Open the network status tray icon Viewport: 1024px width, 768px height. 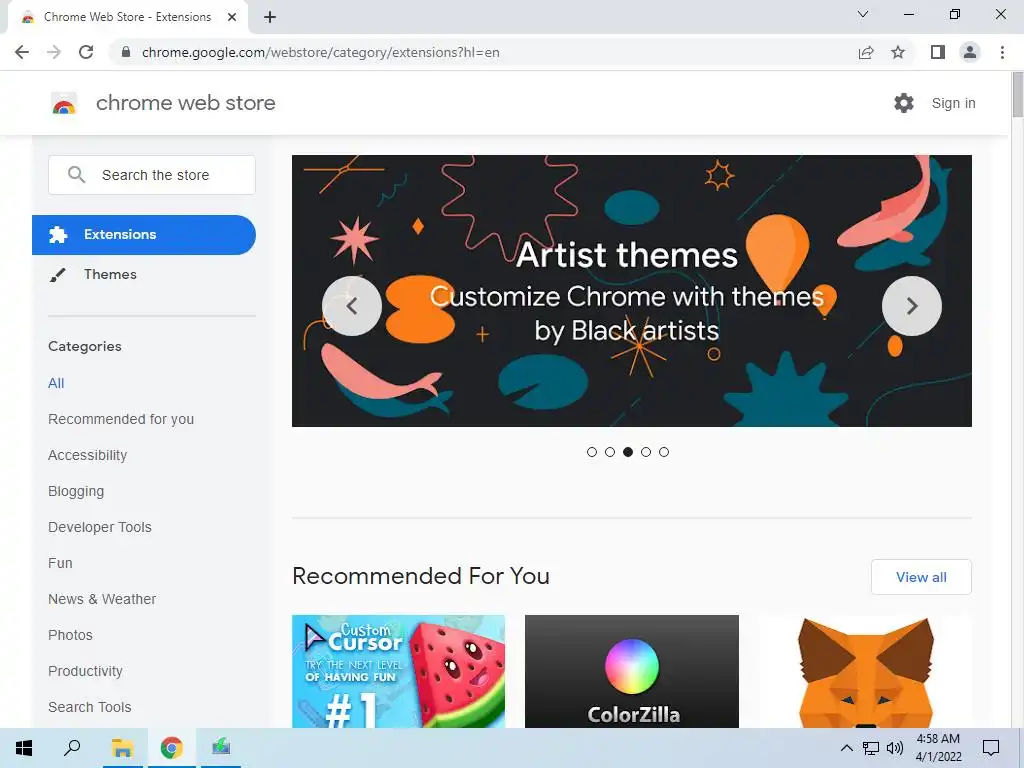(871, 748)
